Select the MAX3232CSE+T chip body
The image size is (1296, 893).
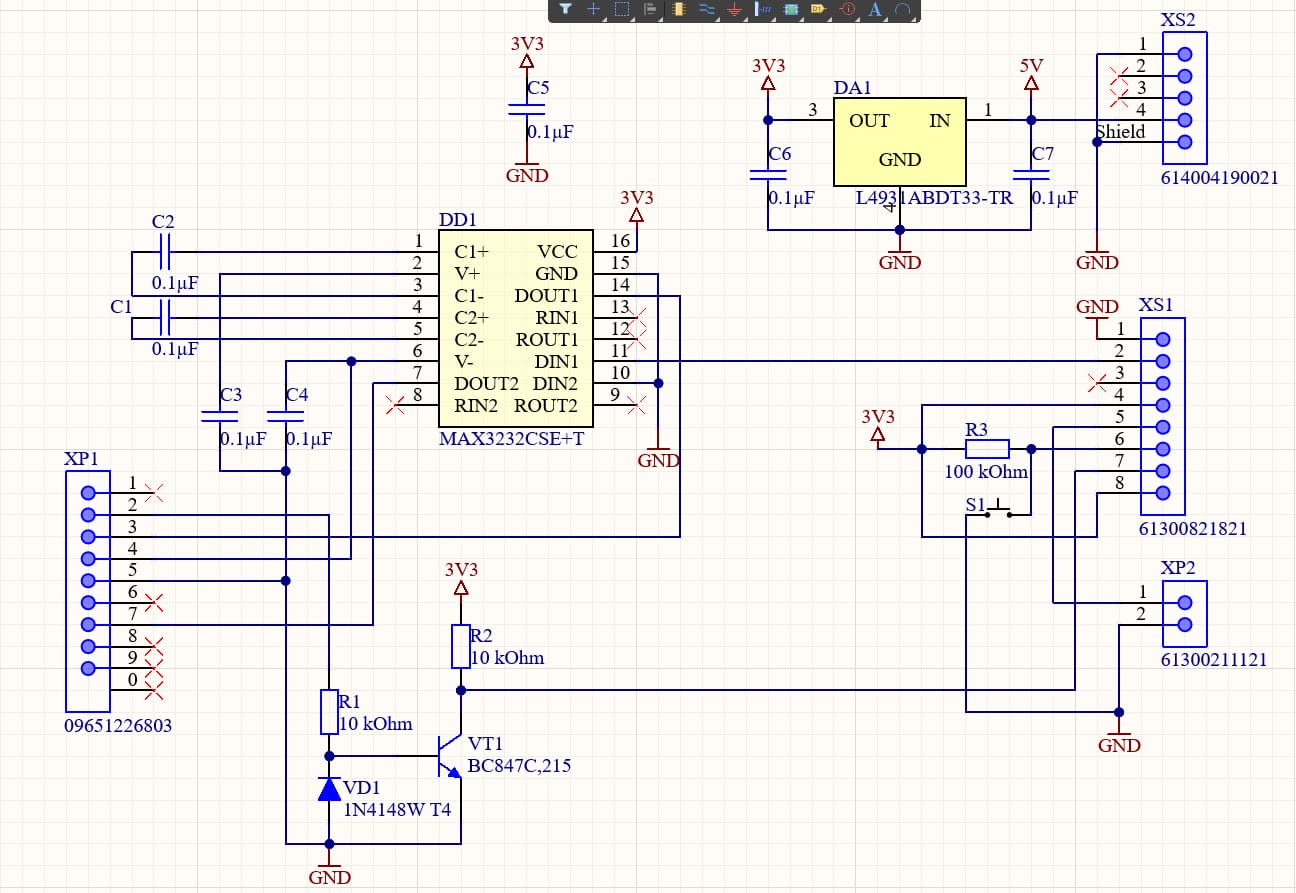click(515, 329)
